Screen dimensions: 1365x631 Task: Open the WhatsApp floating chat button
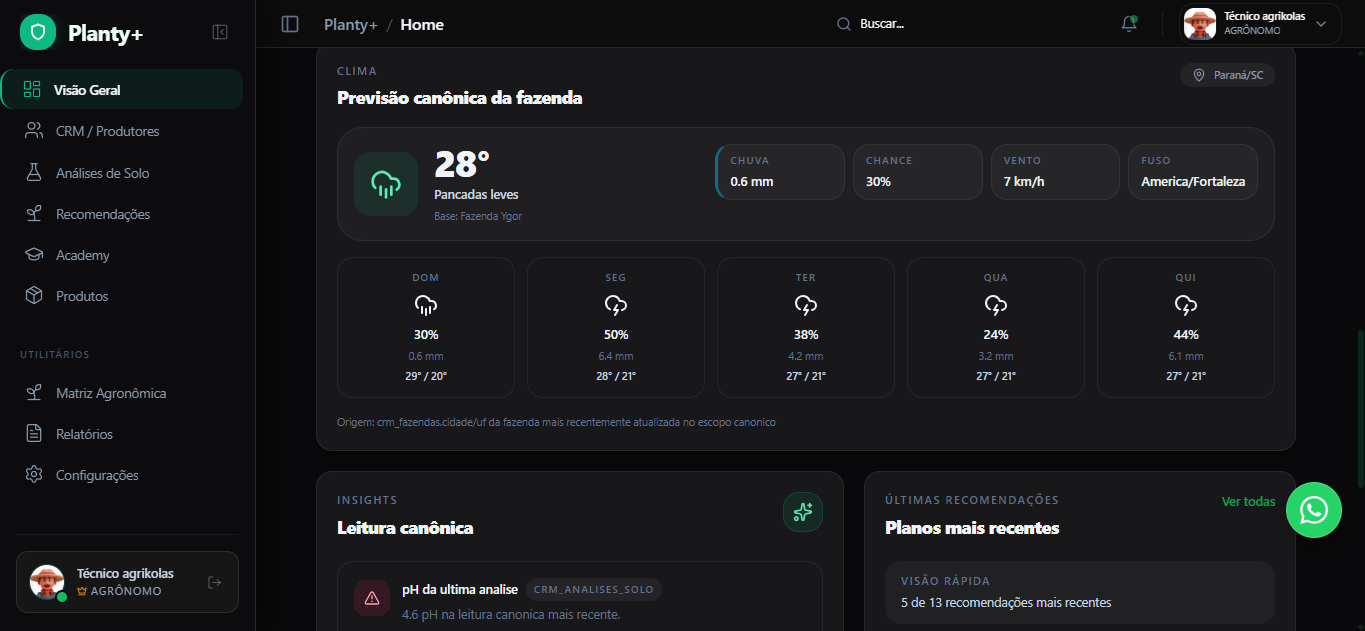click(x=1313, y=510)
